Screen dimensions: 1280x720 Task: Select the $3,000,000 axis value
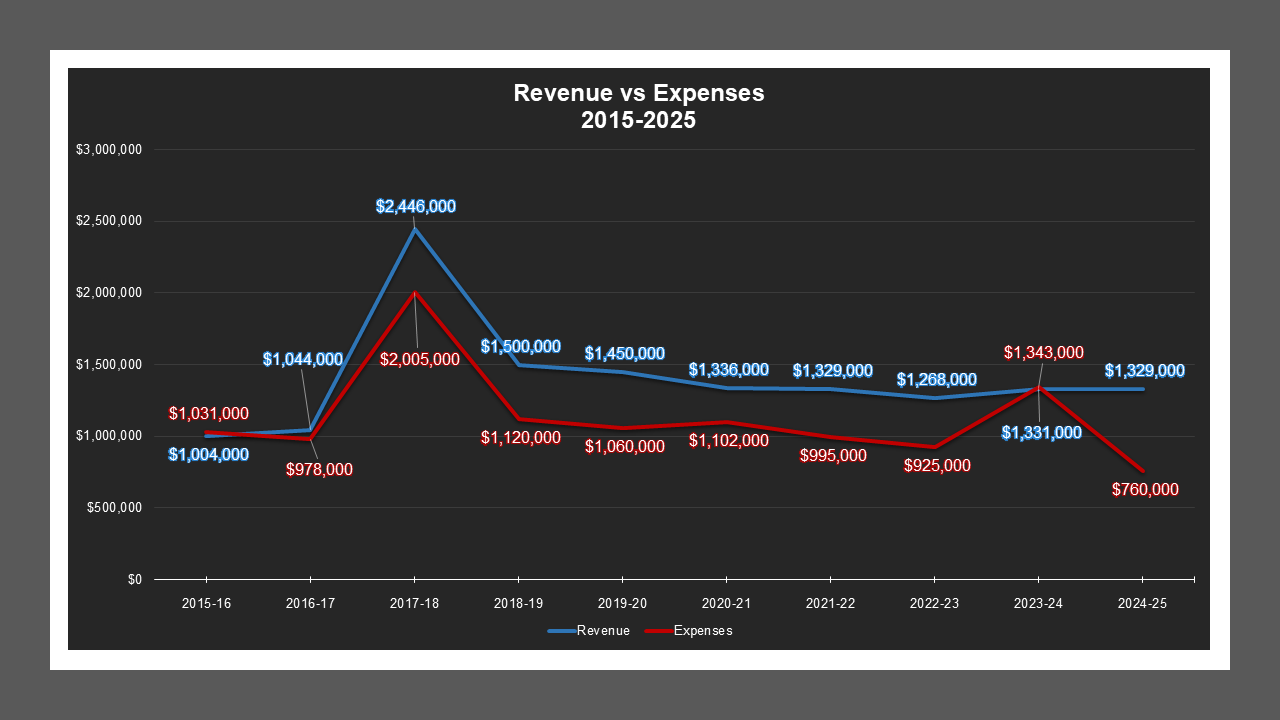[108, 148]
